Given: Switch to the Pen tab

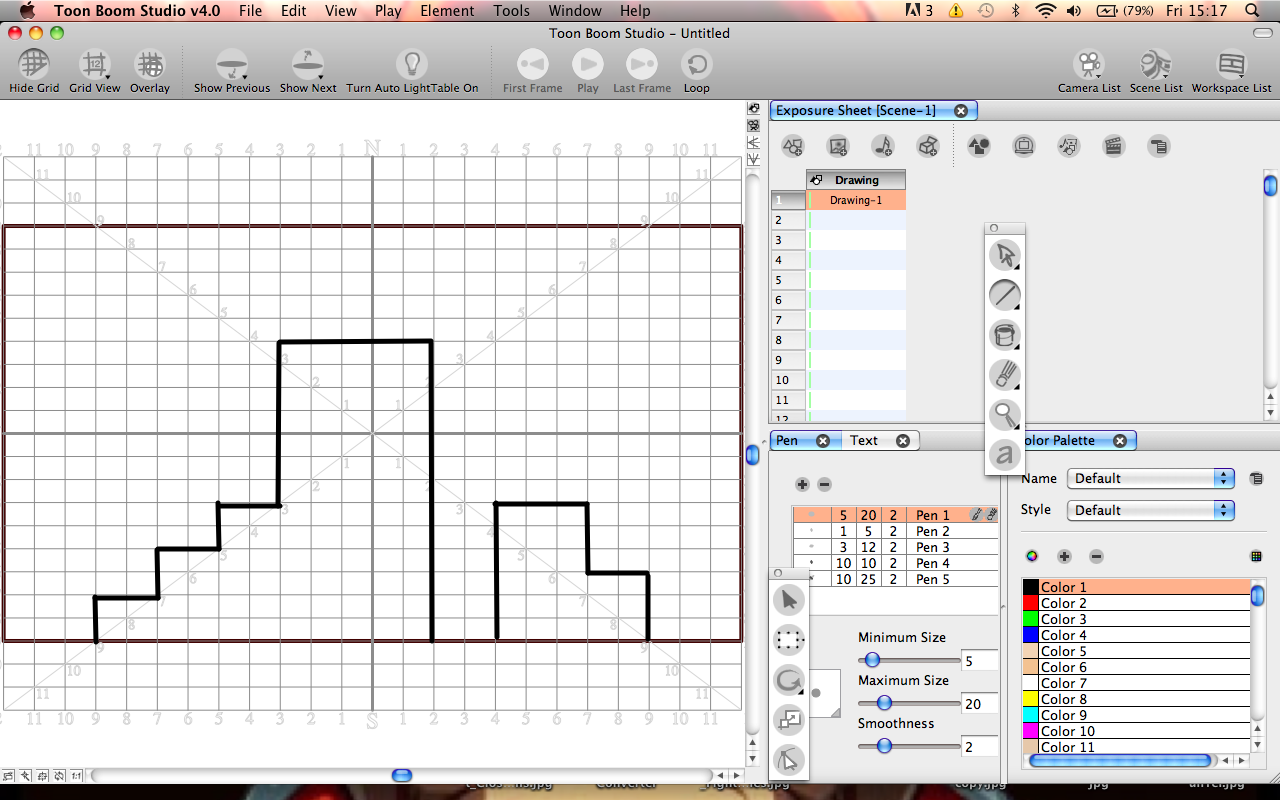Looking at the screenshot, I should (x=787, y=440).
